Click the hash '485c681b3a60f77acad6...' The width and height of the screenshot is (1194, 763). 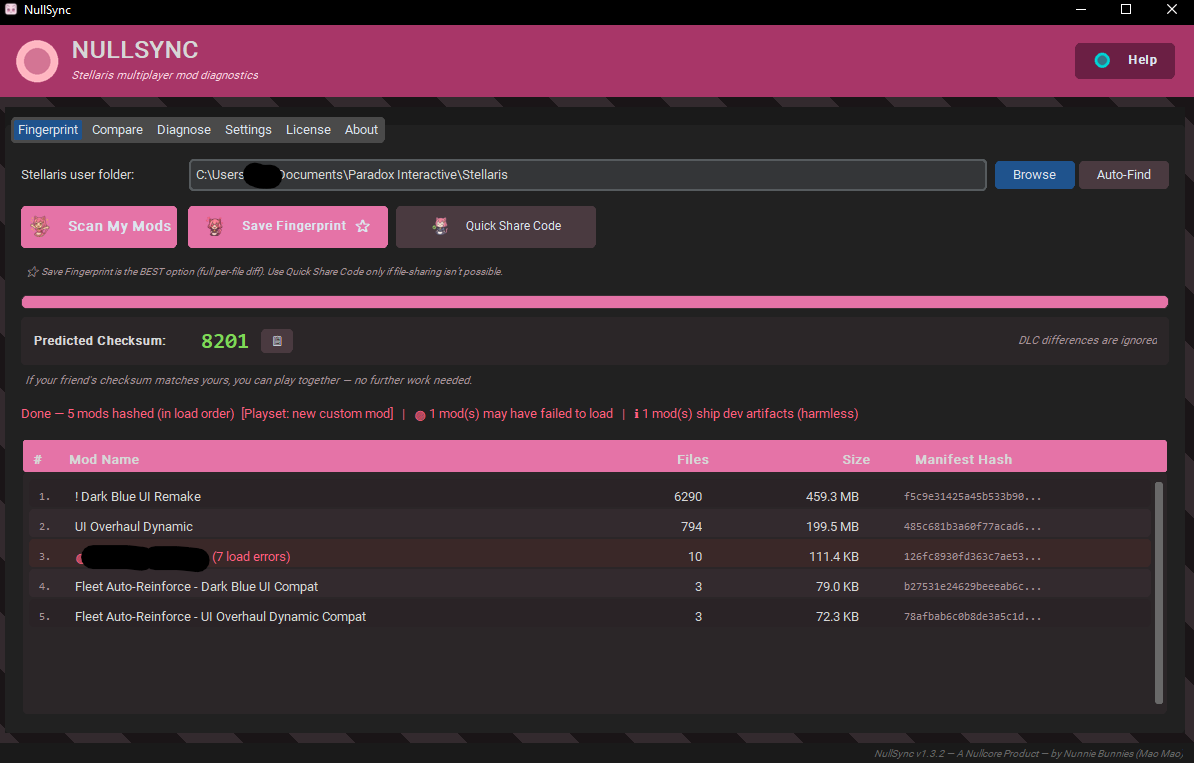(x=972, y=526)
